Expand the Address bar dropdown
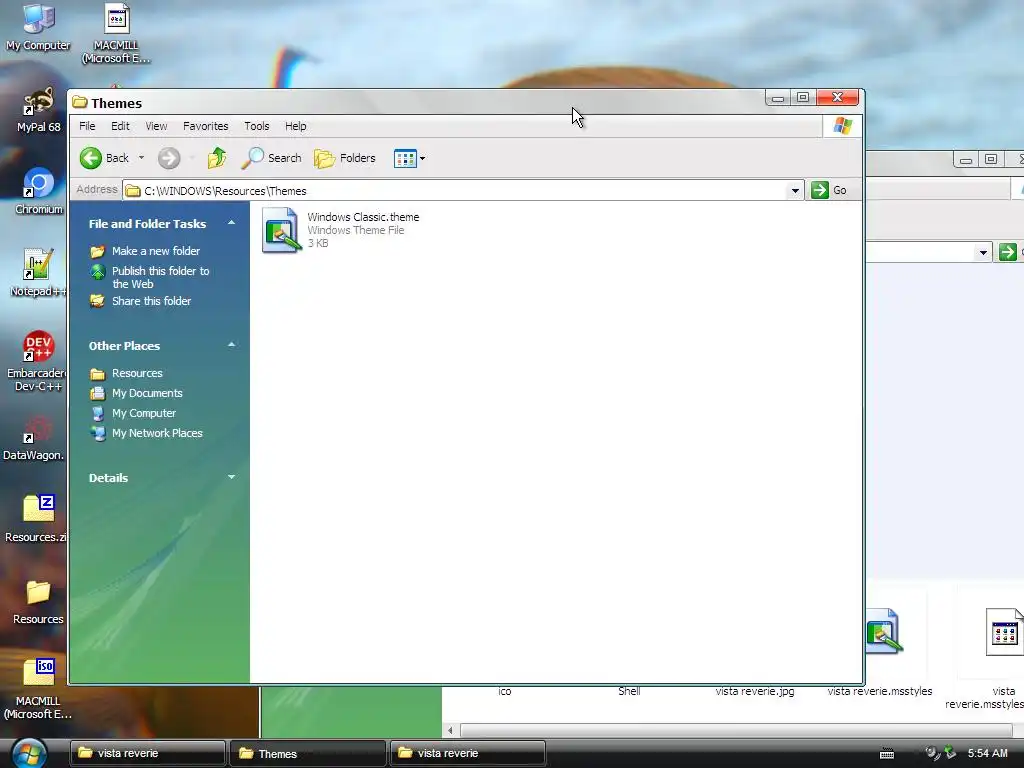Image resolution: width=1024 pixels, height=768 pixels. [795, 191]
